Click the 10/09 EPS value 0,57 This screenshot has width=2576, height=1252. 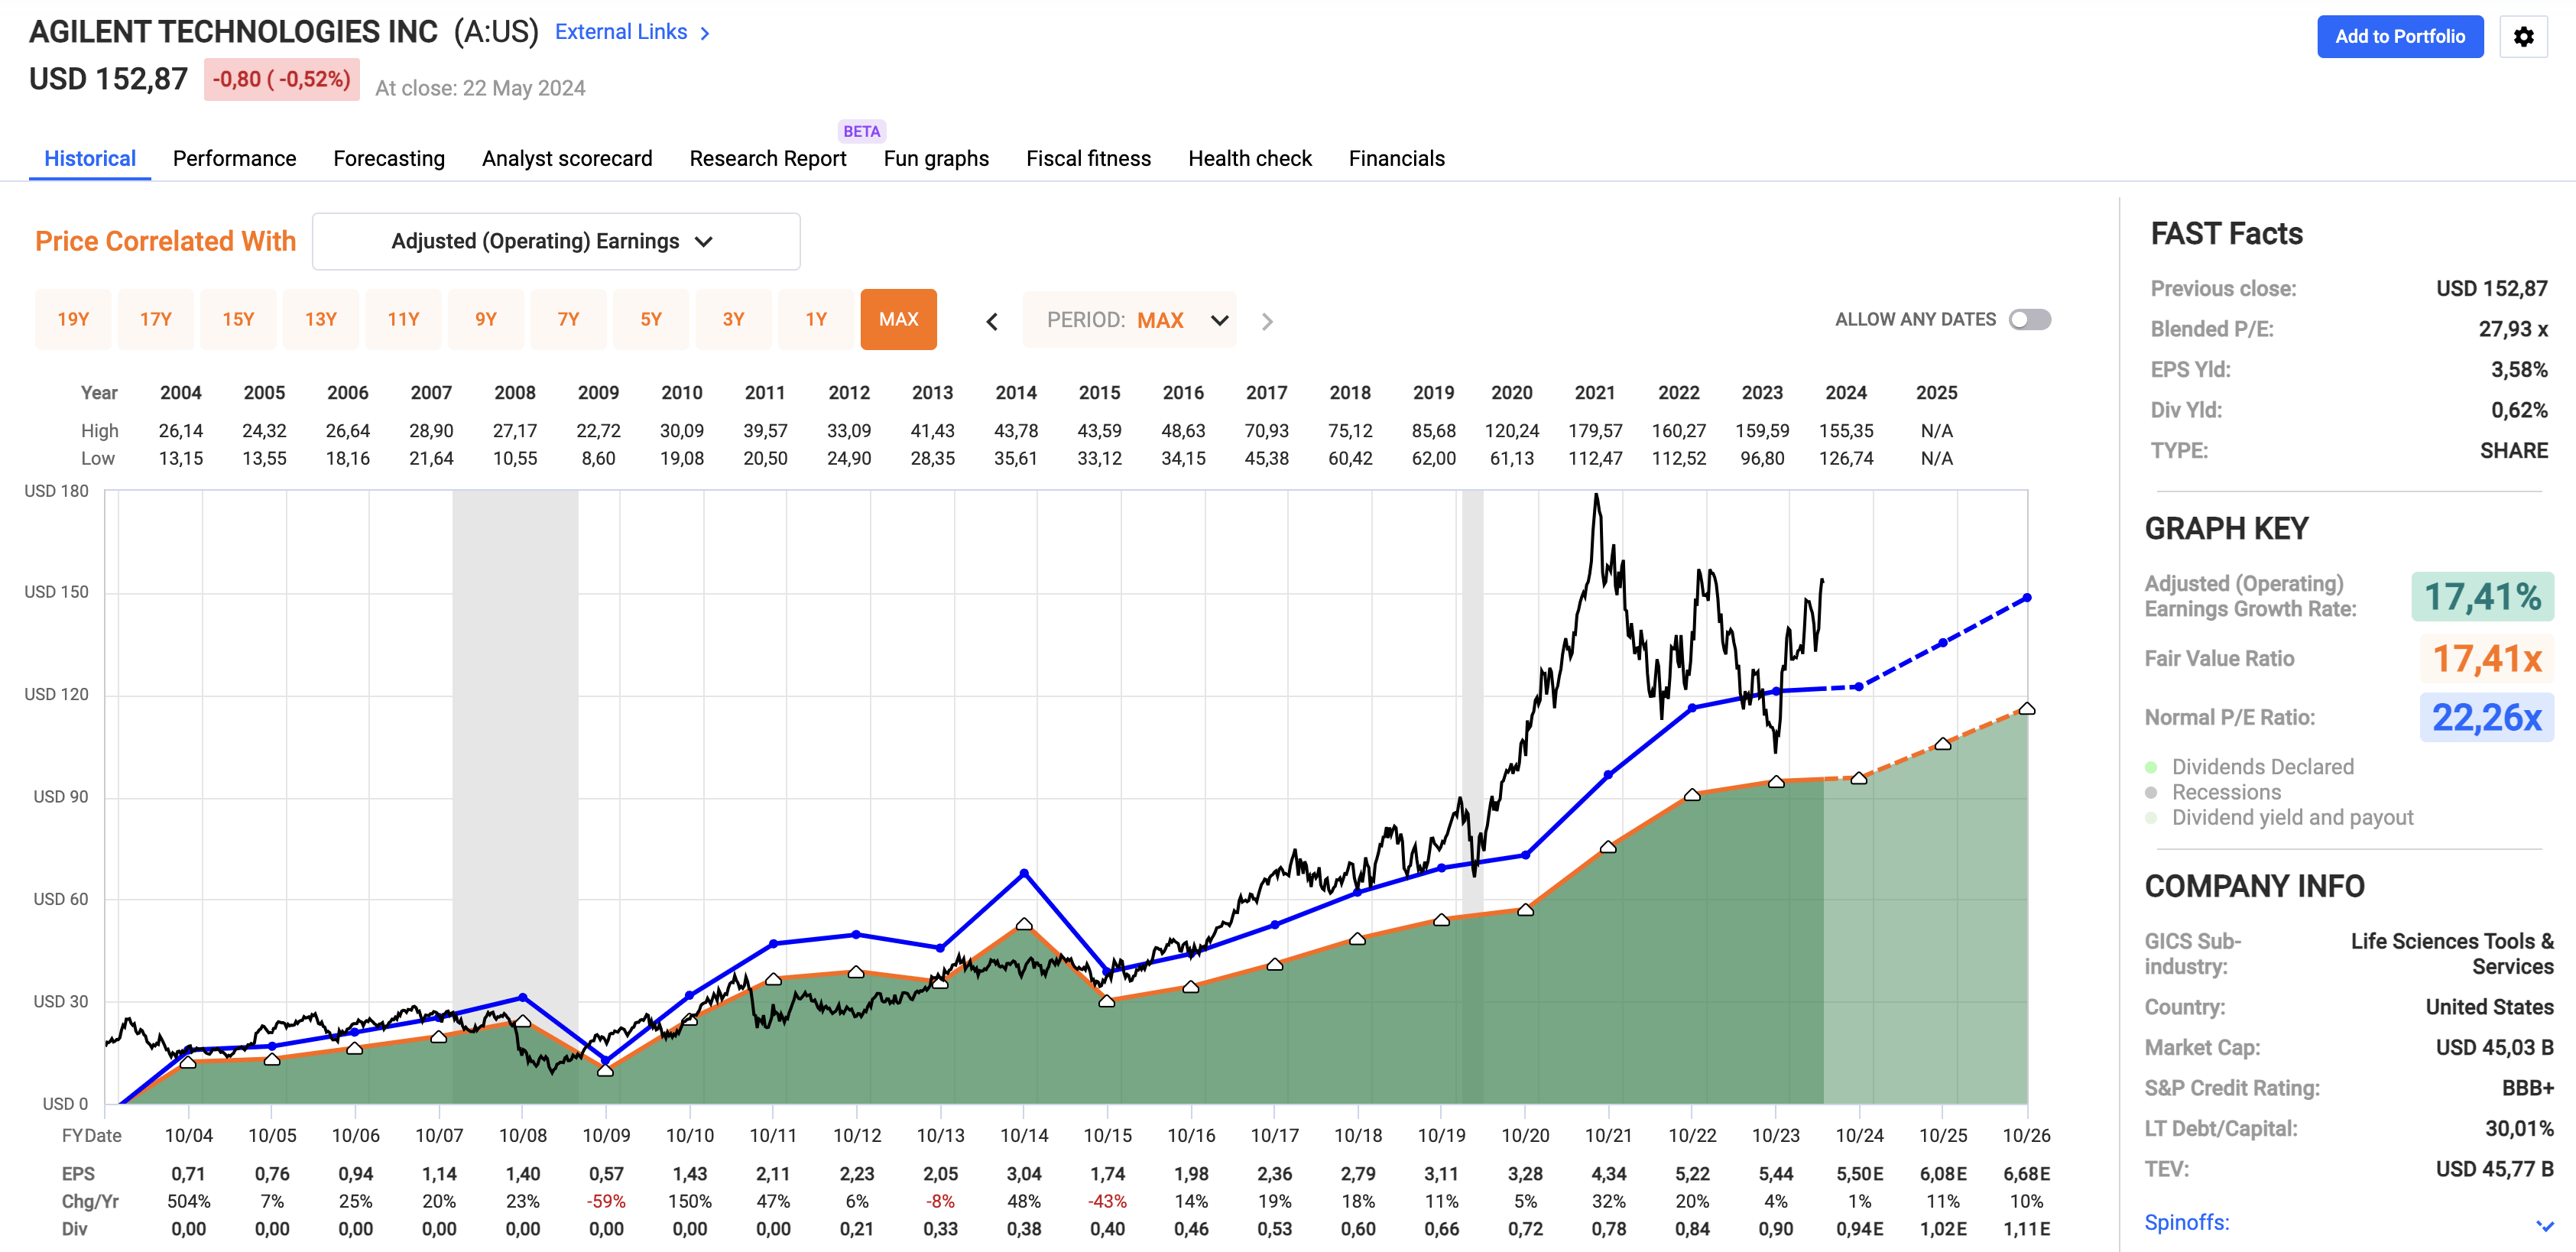pyautogui.click(x=606, y=1174)
